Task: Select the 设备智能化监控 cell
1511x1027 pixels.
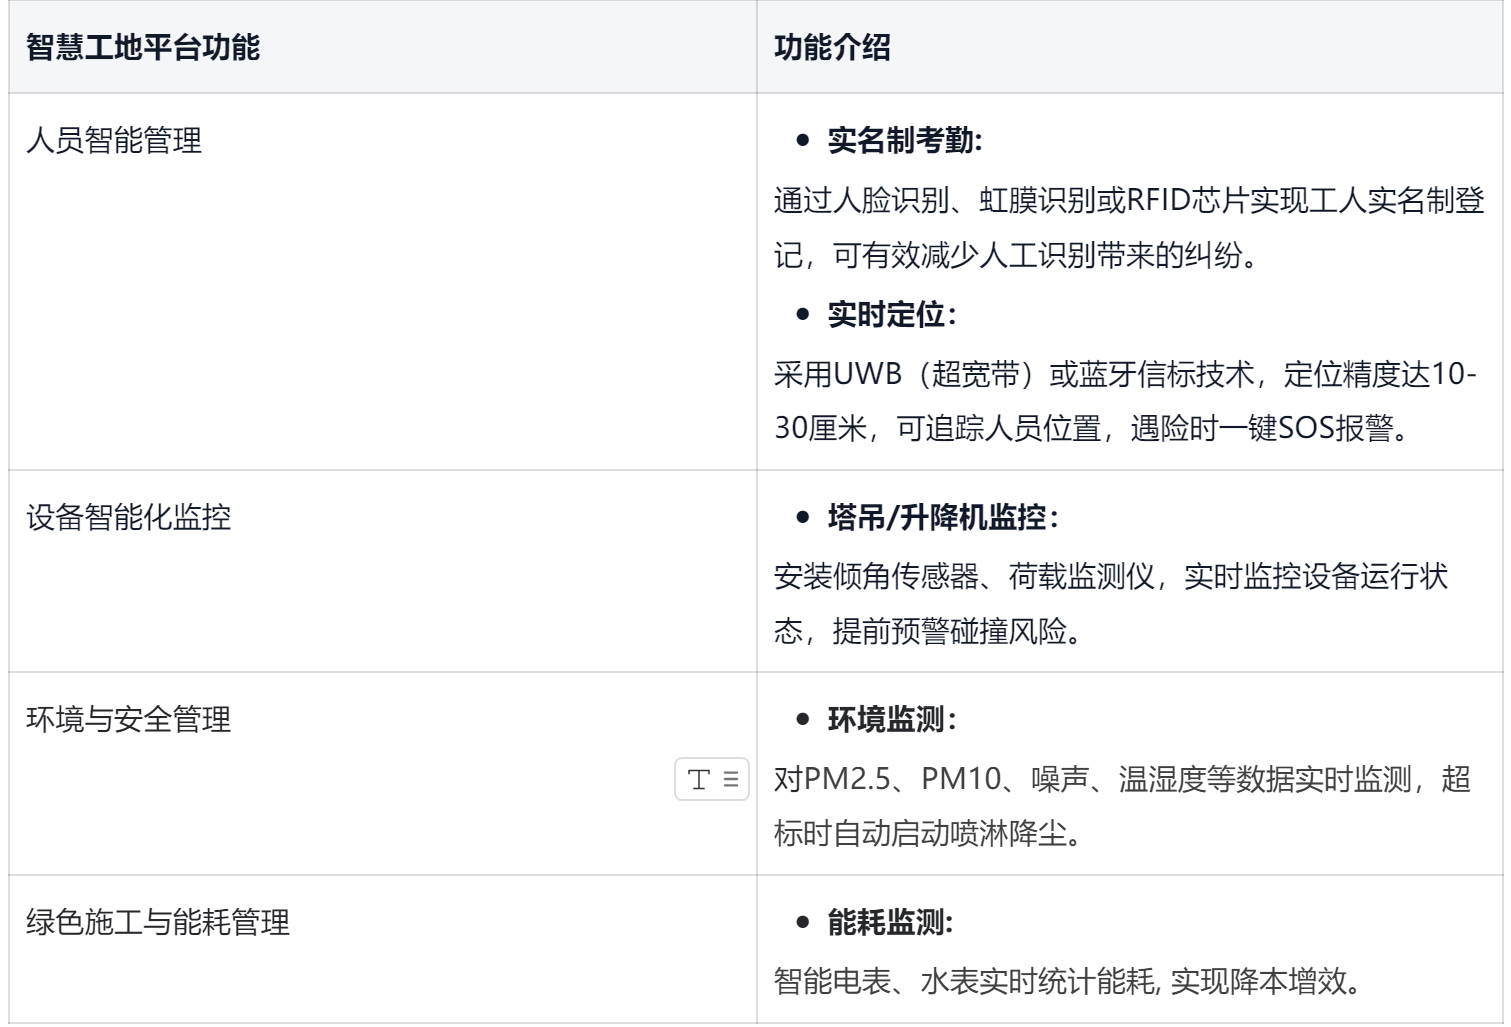Action: (x=128, y=518)
